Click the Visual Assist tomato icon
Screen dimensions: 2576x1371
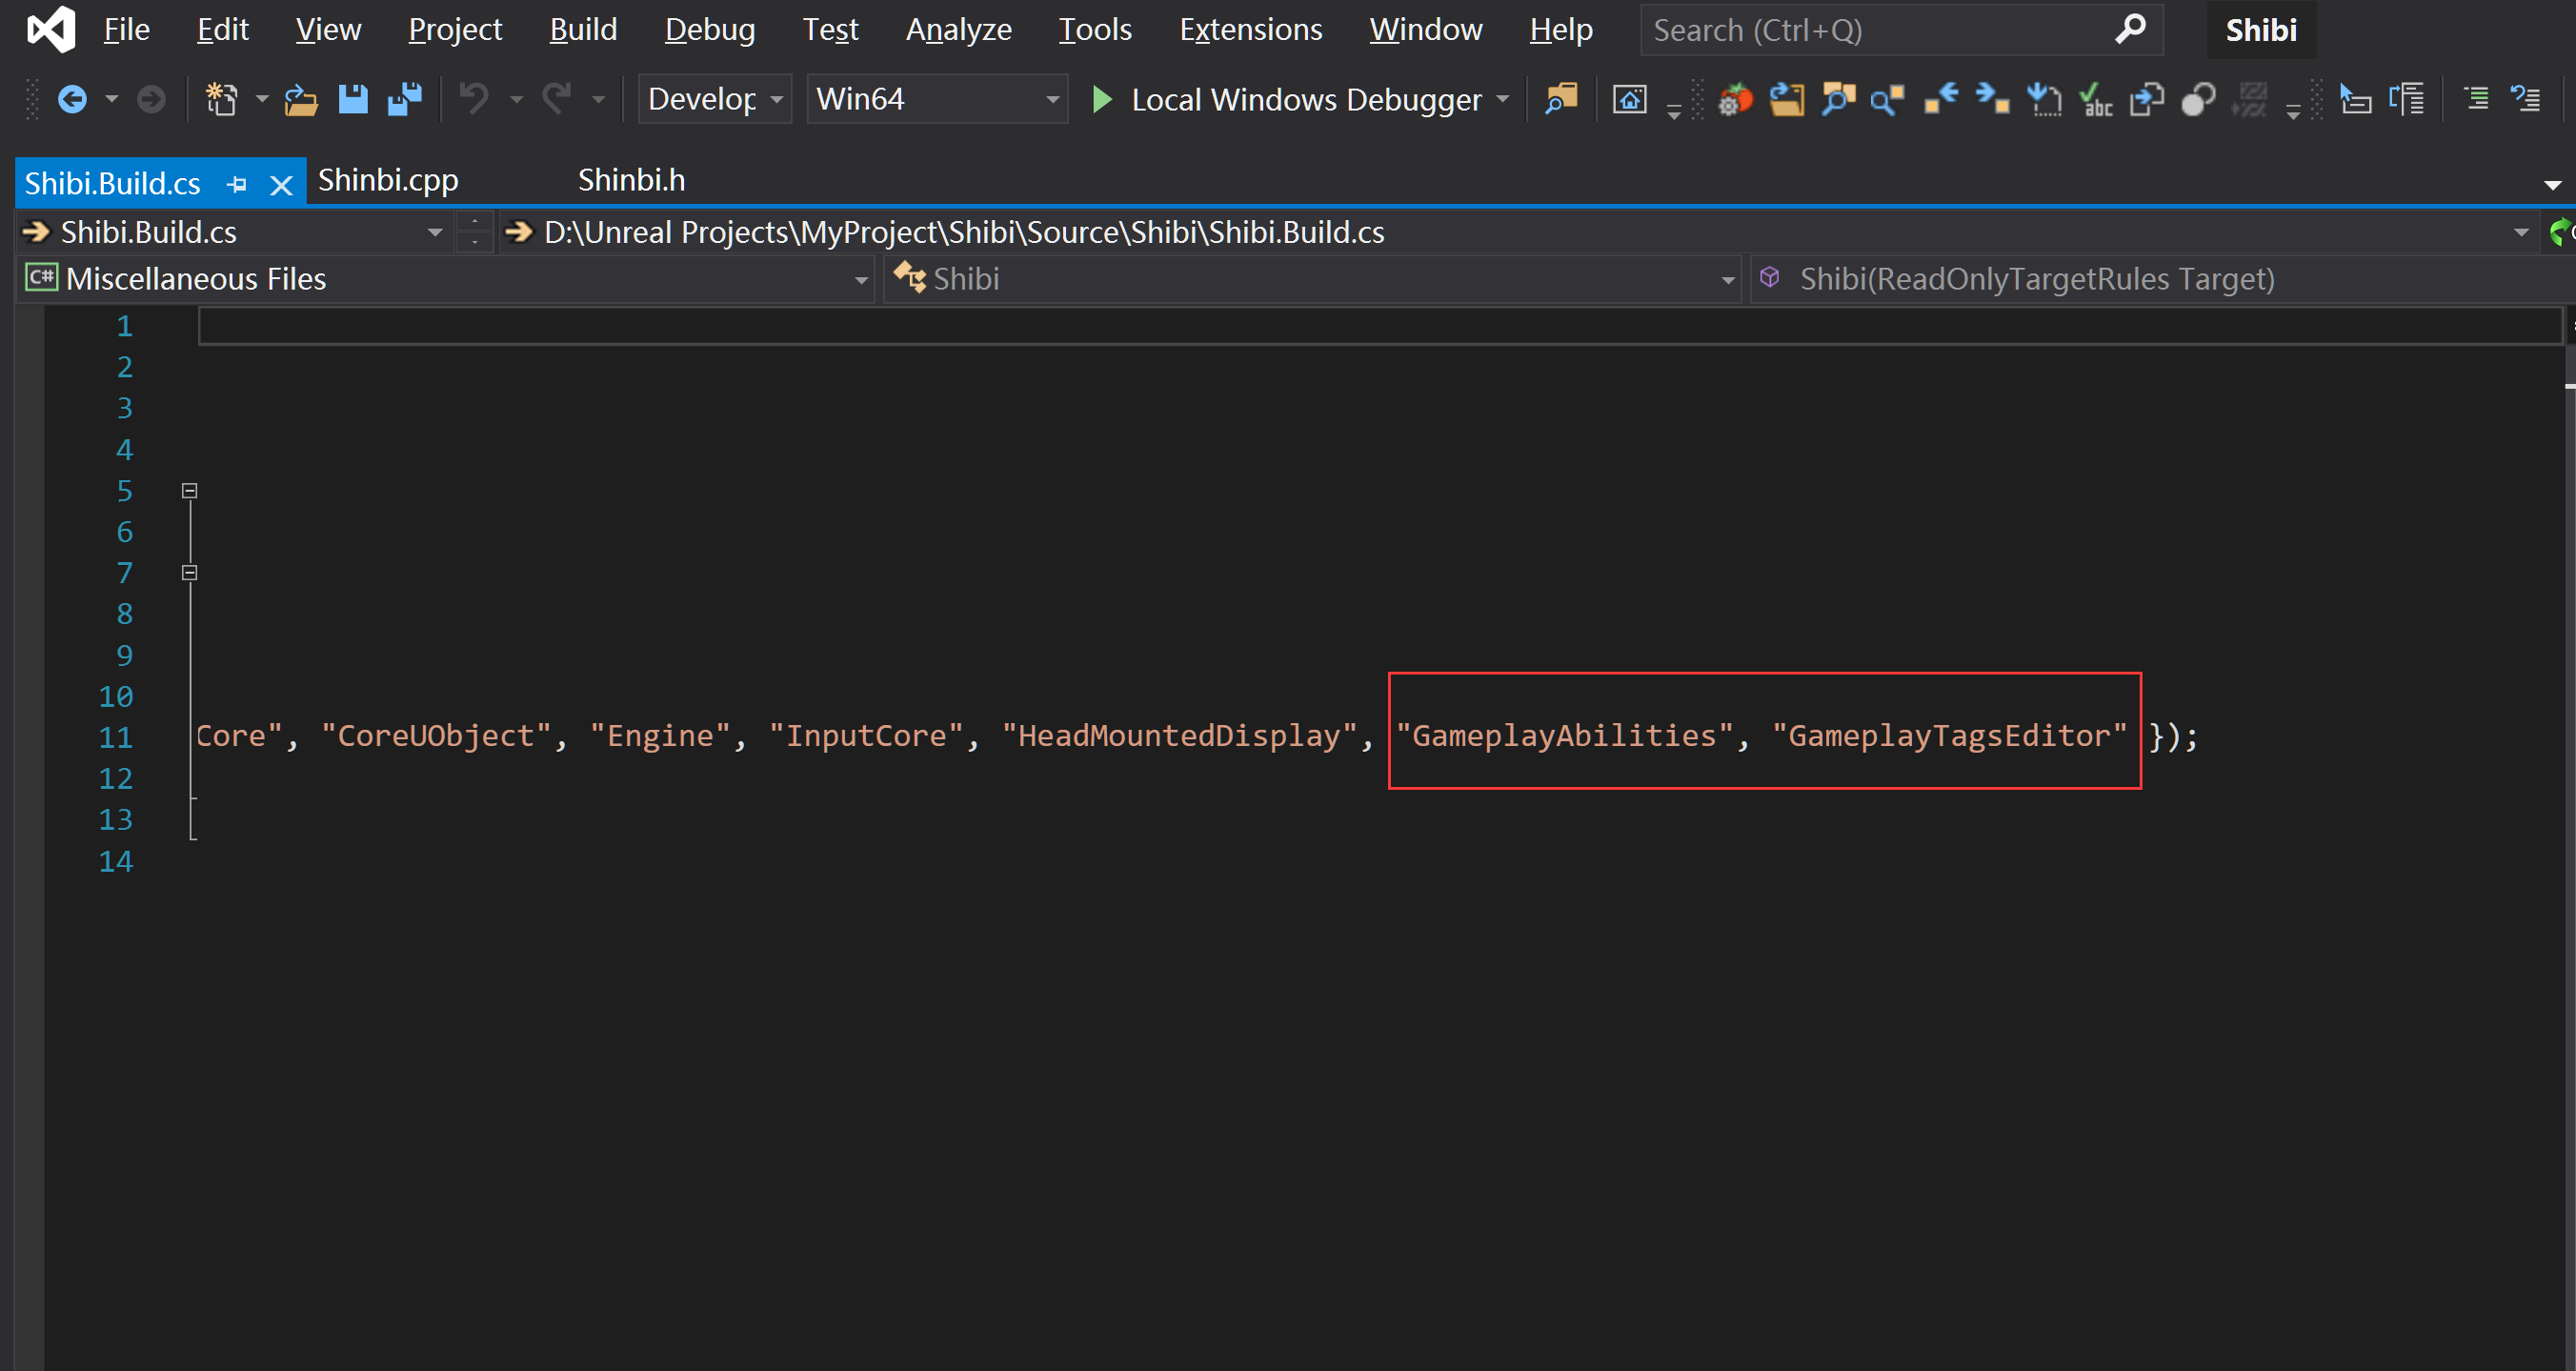point(1735,99)
